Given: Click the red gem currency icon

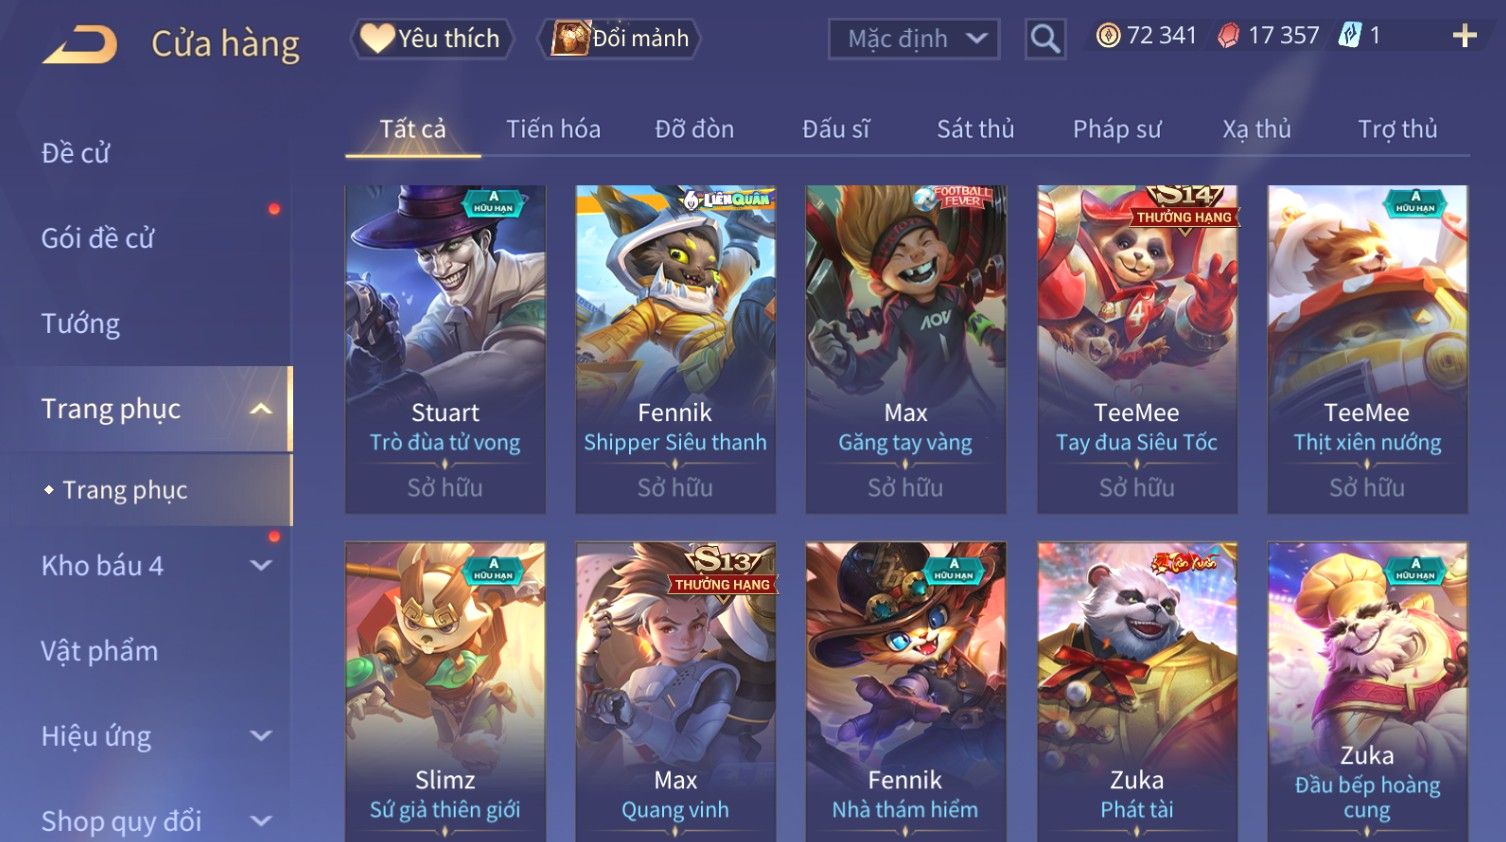Looking at the screenshot, I should pos(1228,36).
